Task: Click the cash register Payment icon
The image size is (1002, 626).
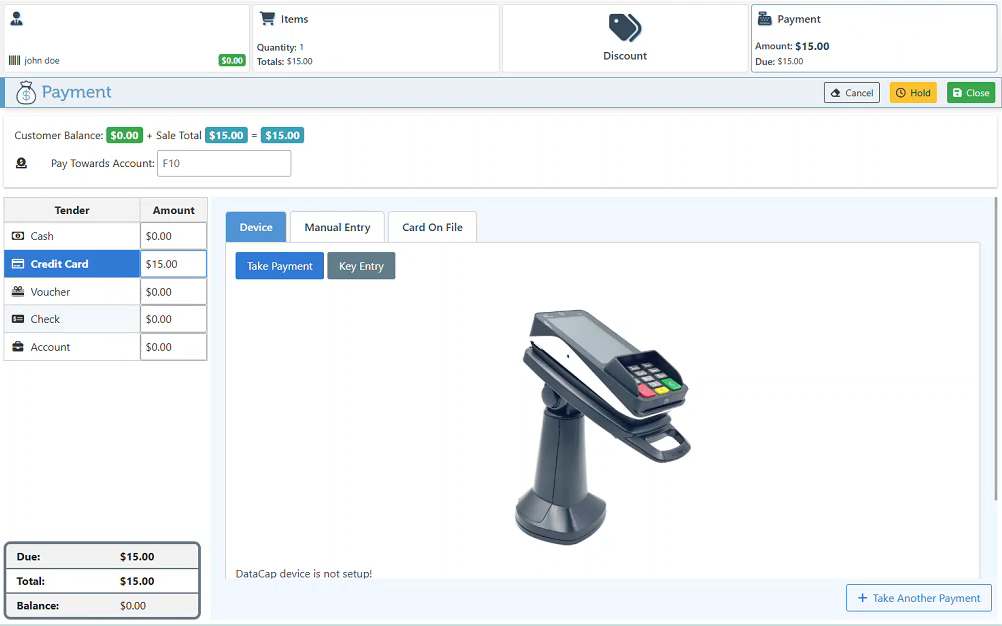Action: [764, 19]
